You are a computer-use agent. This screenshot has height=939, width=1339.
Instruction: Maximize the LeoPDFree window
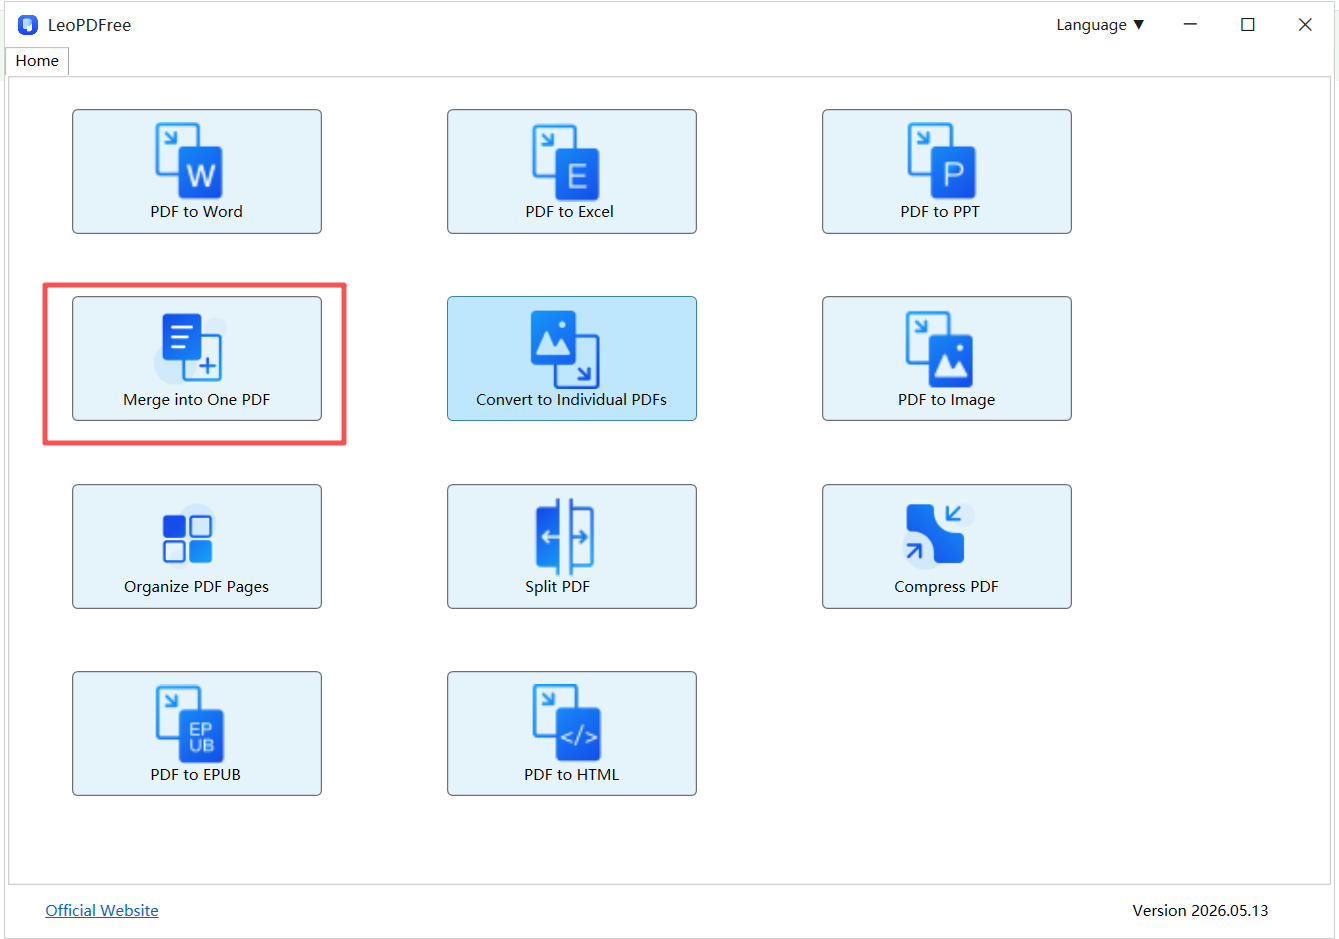tap(1248, 25)
